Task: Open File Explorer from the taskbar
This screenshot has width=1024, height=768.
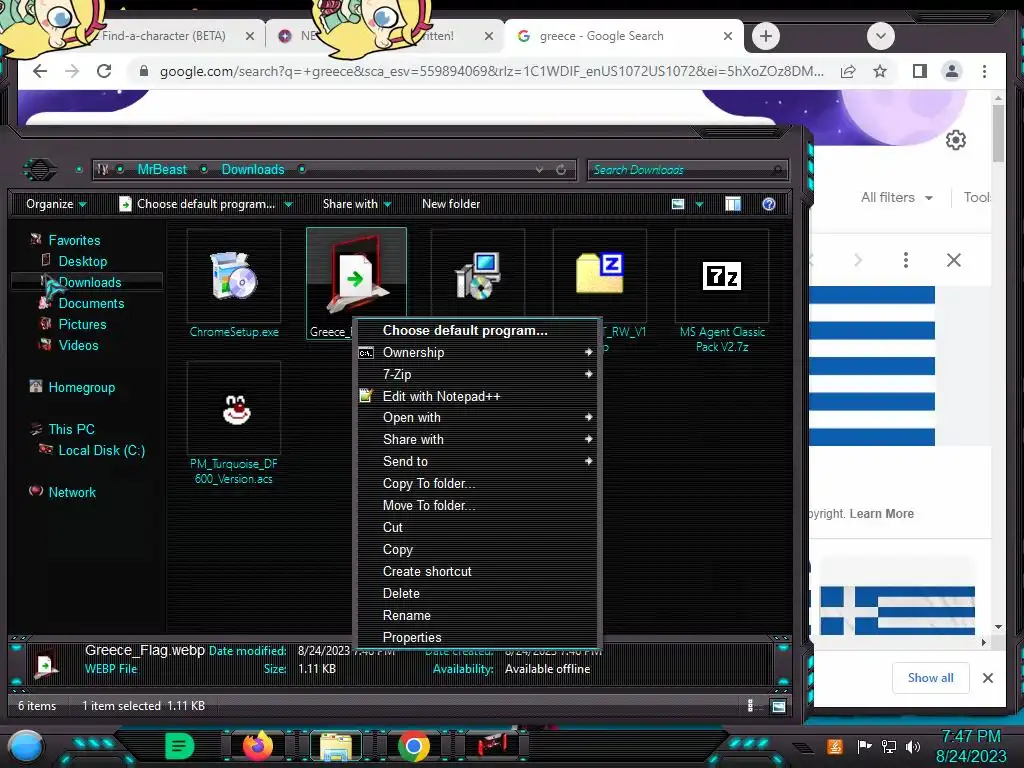Action: [336, 746]
